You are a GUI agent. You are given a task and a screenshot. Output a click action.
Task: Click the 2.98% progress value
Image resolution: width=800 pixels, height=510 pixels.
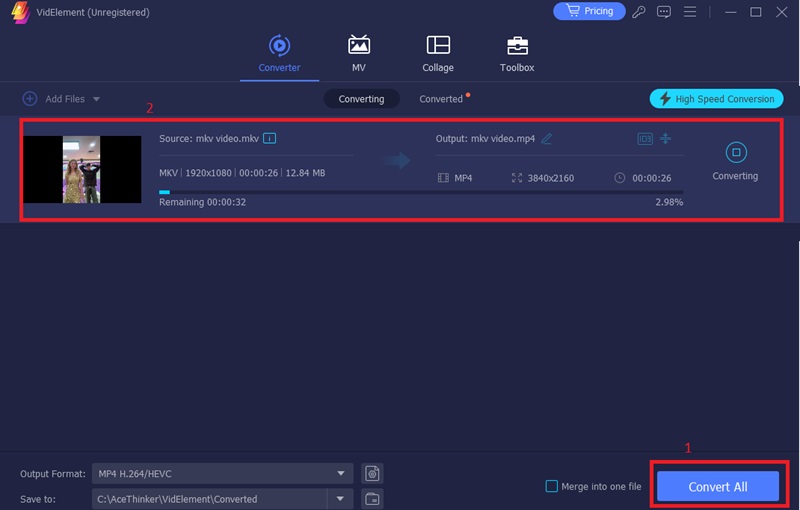click(x=669, y=202)
